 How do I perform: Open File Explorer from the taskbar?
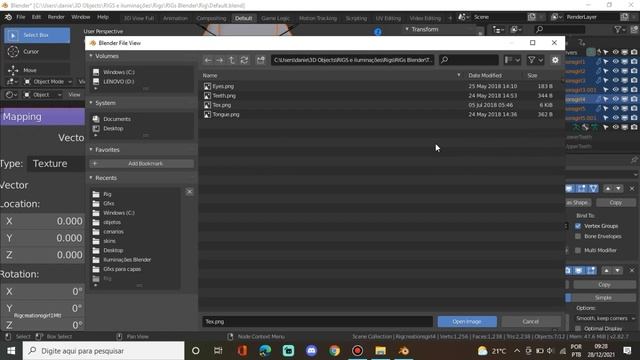pyautogui.click(x=380, y=351)
